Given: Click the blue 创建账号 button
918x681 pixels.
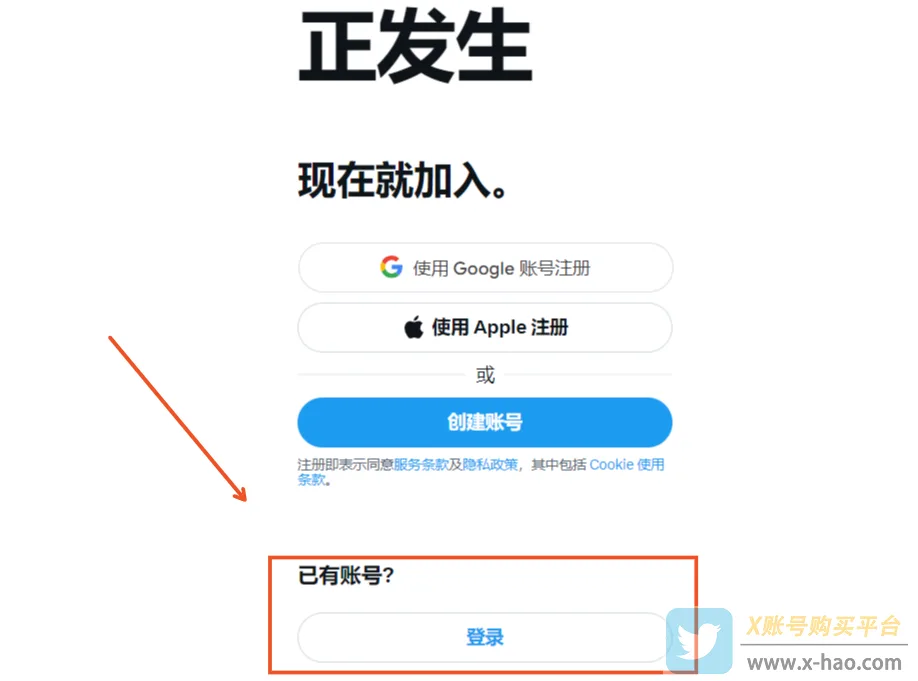Looking at the screenshot, I should click(485, 422).
